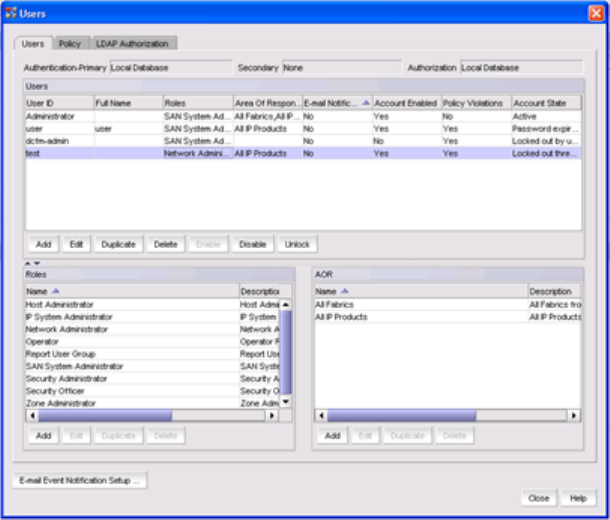Sort by Account Enabled column
Viewport: 610px width, 520px height.
(407, 103)
